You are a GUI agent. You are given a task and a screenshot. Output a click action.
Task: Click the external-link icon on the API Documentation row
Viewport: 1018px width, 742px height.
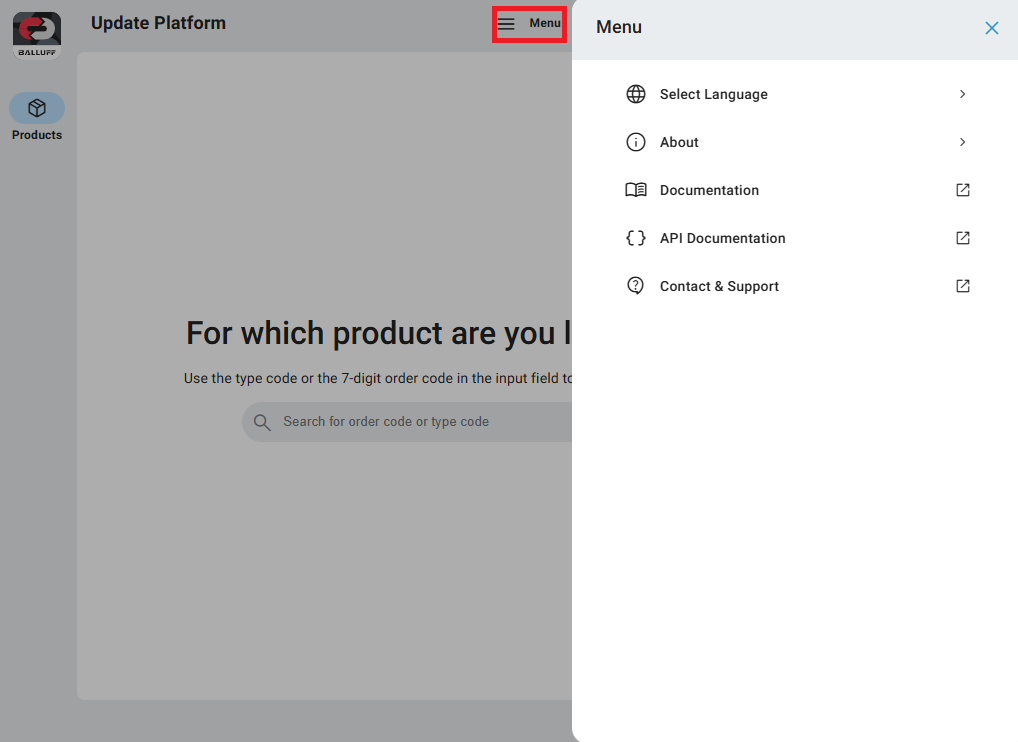click(963, 238)
